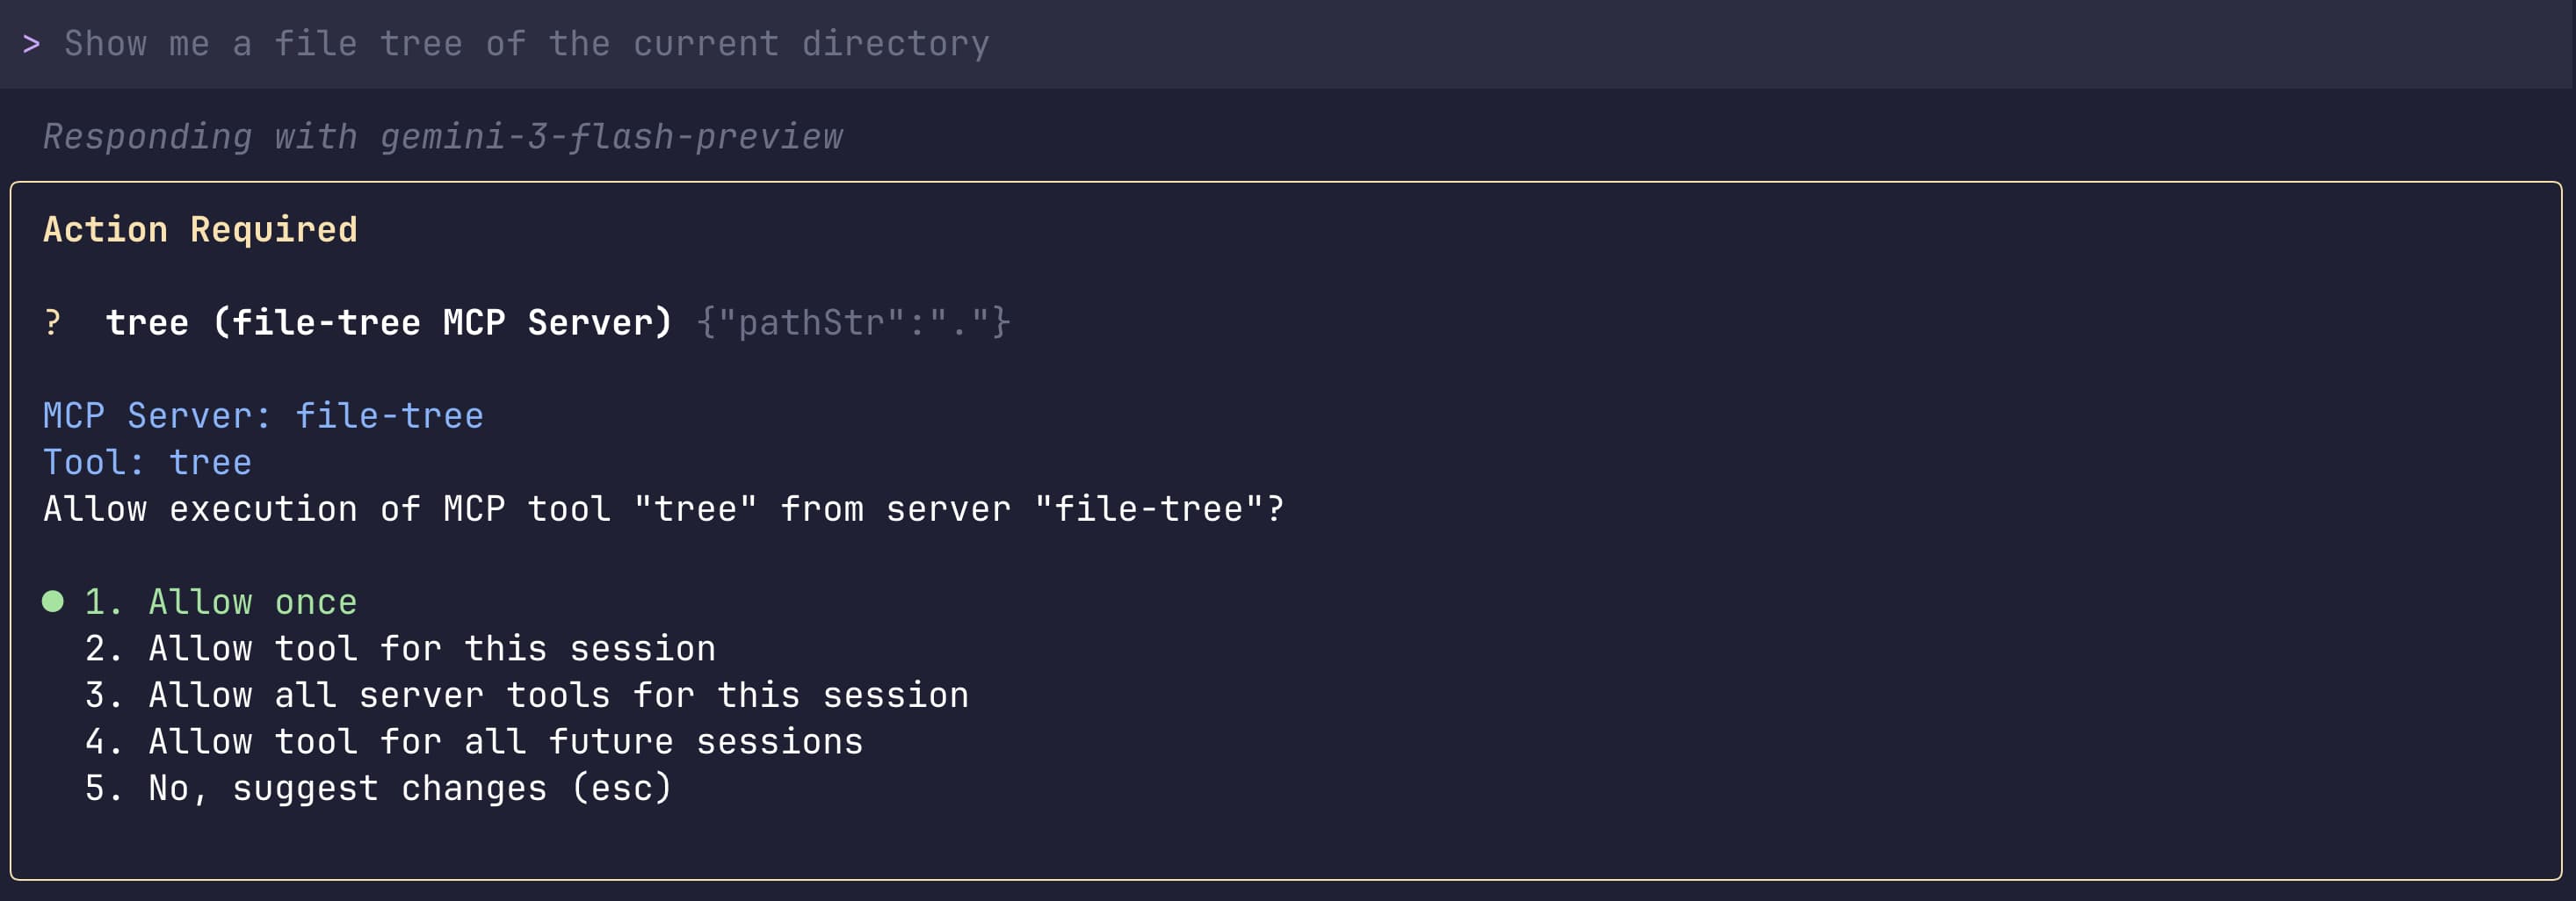Click the Tool: tree label
This screenshot has width=2576, height=901.
click(x=147, y=461)
